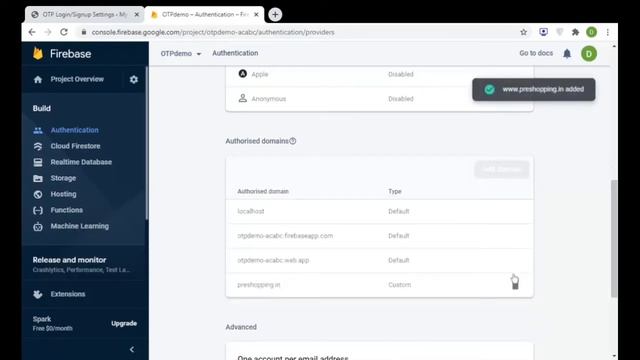Click the Upgrade plan button
Viewport: 640px width, 360px height.
click(124, 323)
